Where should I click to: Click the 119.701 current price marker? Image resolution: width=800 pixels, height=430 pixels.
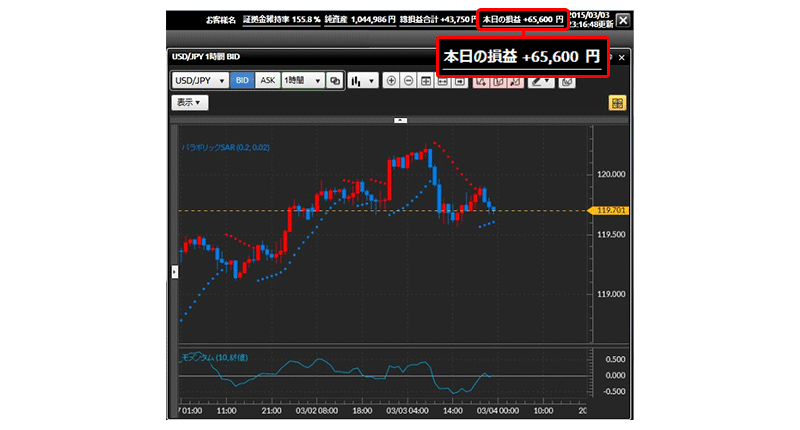609,210
